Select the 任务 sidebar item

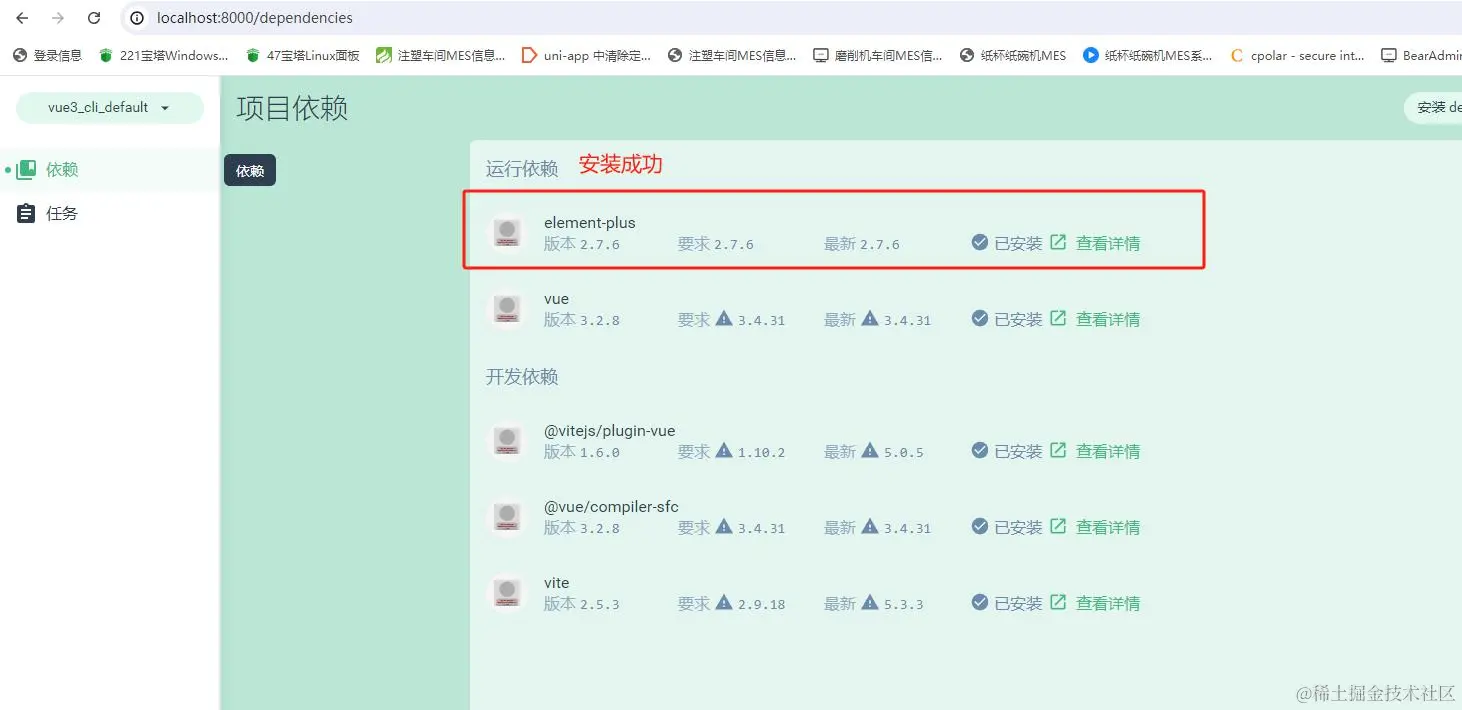(x=109, y=214)
